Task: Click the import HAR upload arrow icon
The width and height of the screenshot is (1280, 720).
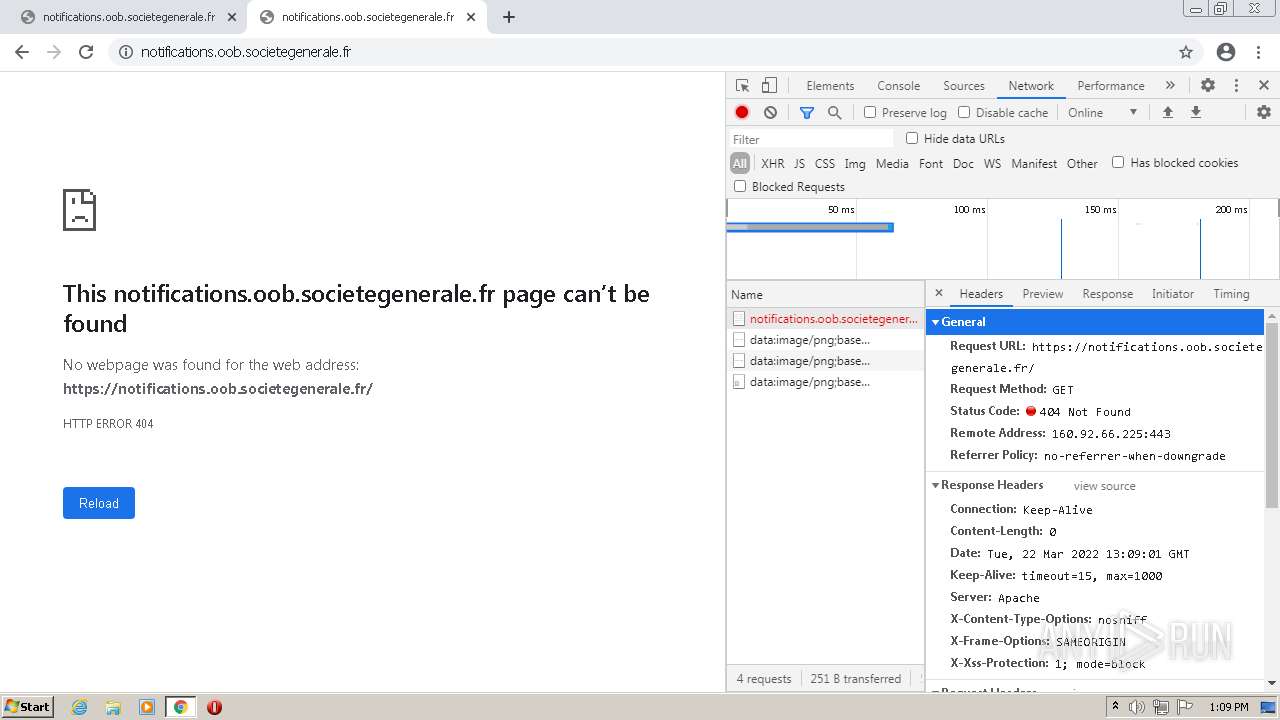Action: pos(1167,112)
